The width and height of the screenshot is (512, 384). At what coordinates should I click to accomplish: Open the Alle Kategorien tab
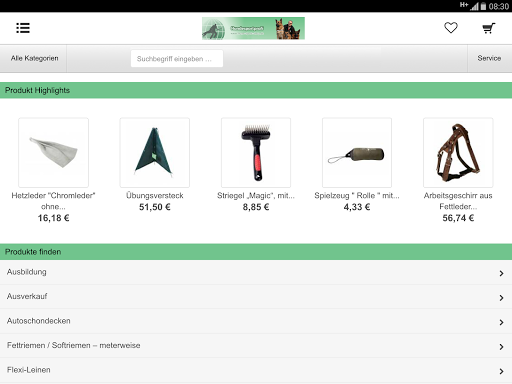pos(34,58)
